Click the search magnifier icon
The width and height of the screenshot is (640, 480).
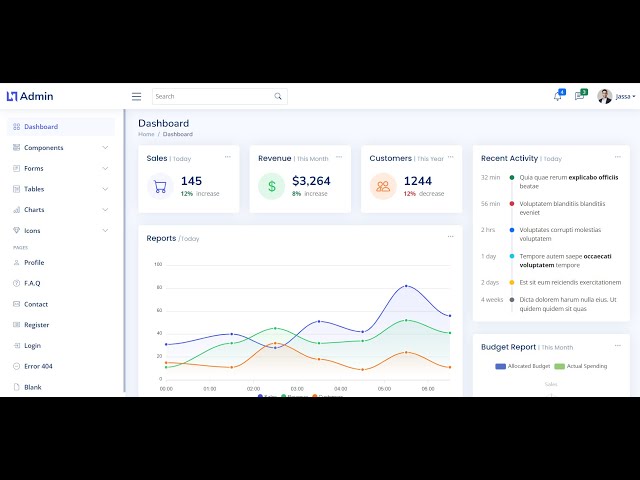(x=278, y=96)
